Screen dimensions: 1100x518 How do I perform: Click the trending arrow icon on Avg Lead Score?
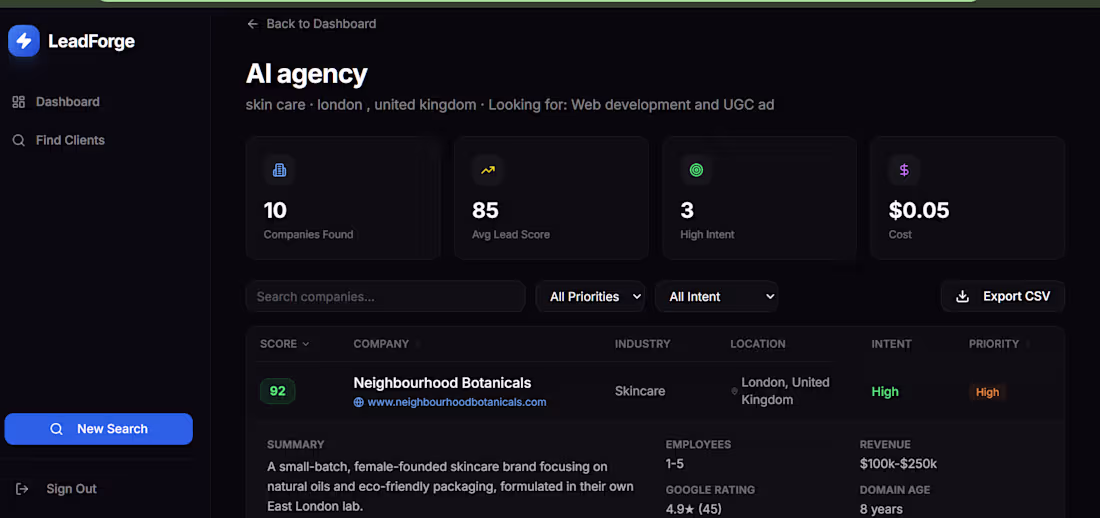[x=488, y=170]
